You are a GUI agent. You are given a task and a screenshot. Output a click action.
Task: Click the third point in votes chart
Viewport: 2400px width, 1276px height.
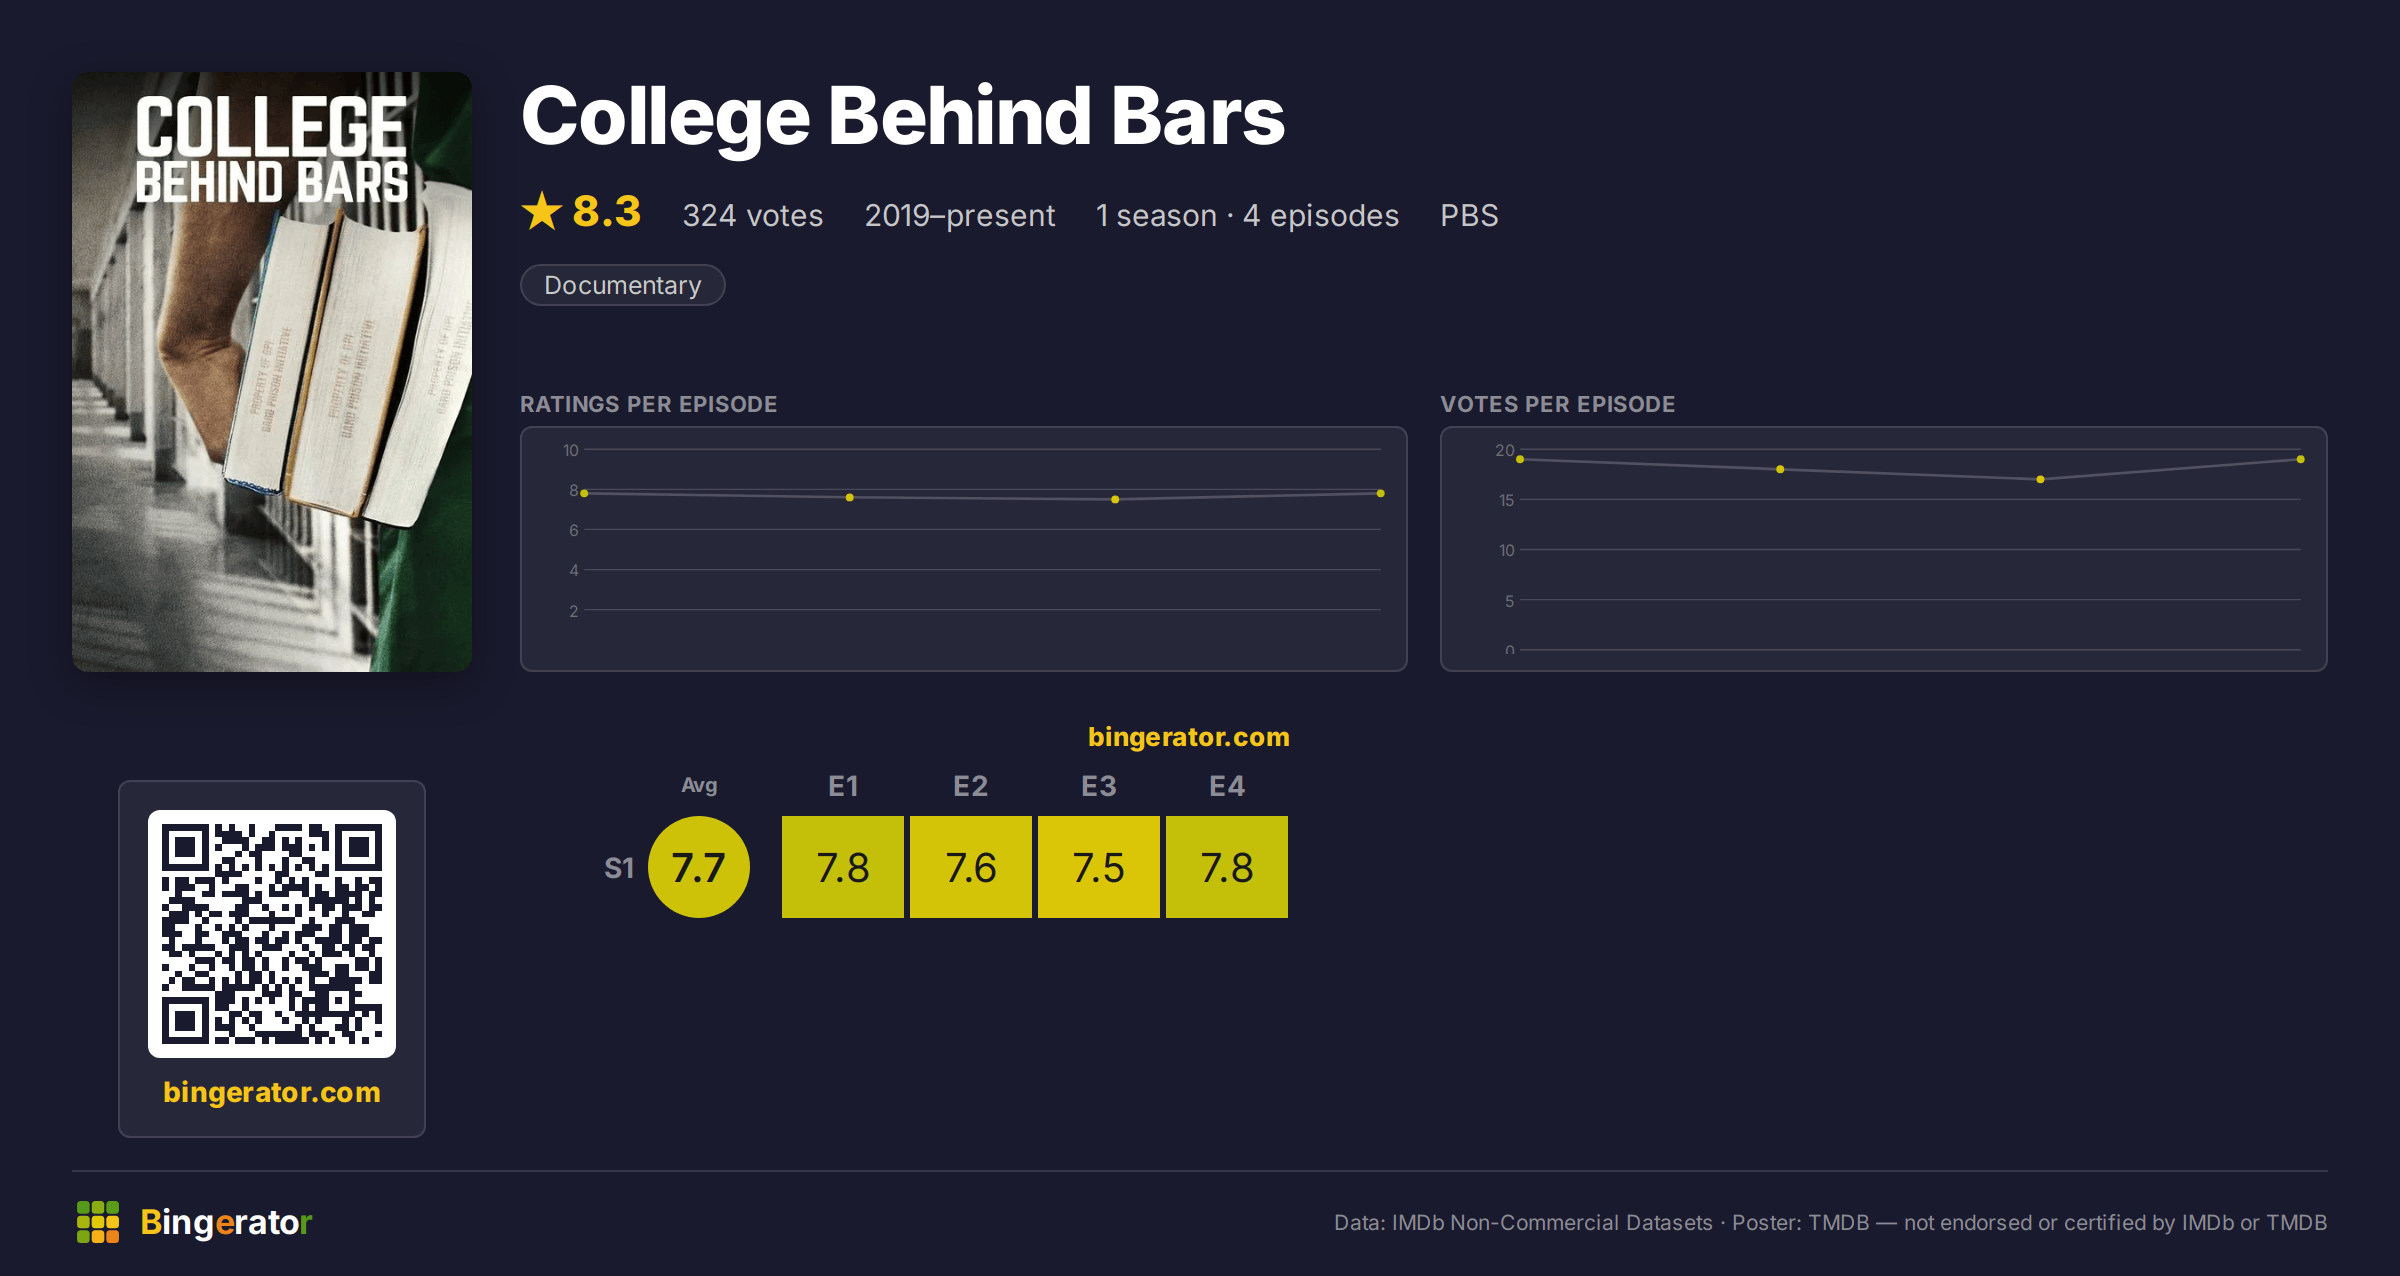(2041, 479)
